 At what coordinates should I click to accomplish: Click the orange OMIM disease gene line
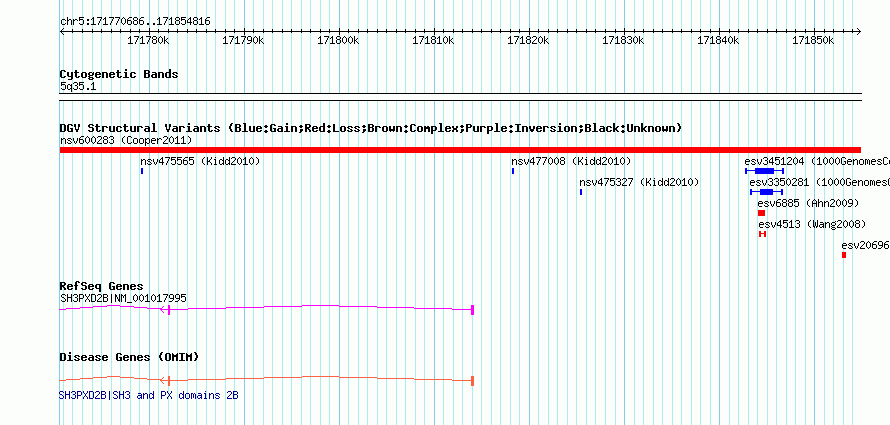tap(266, 379)
